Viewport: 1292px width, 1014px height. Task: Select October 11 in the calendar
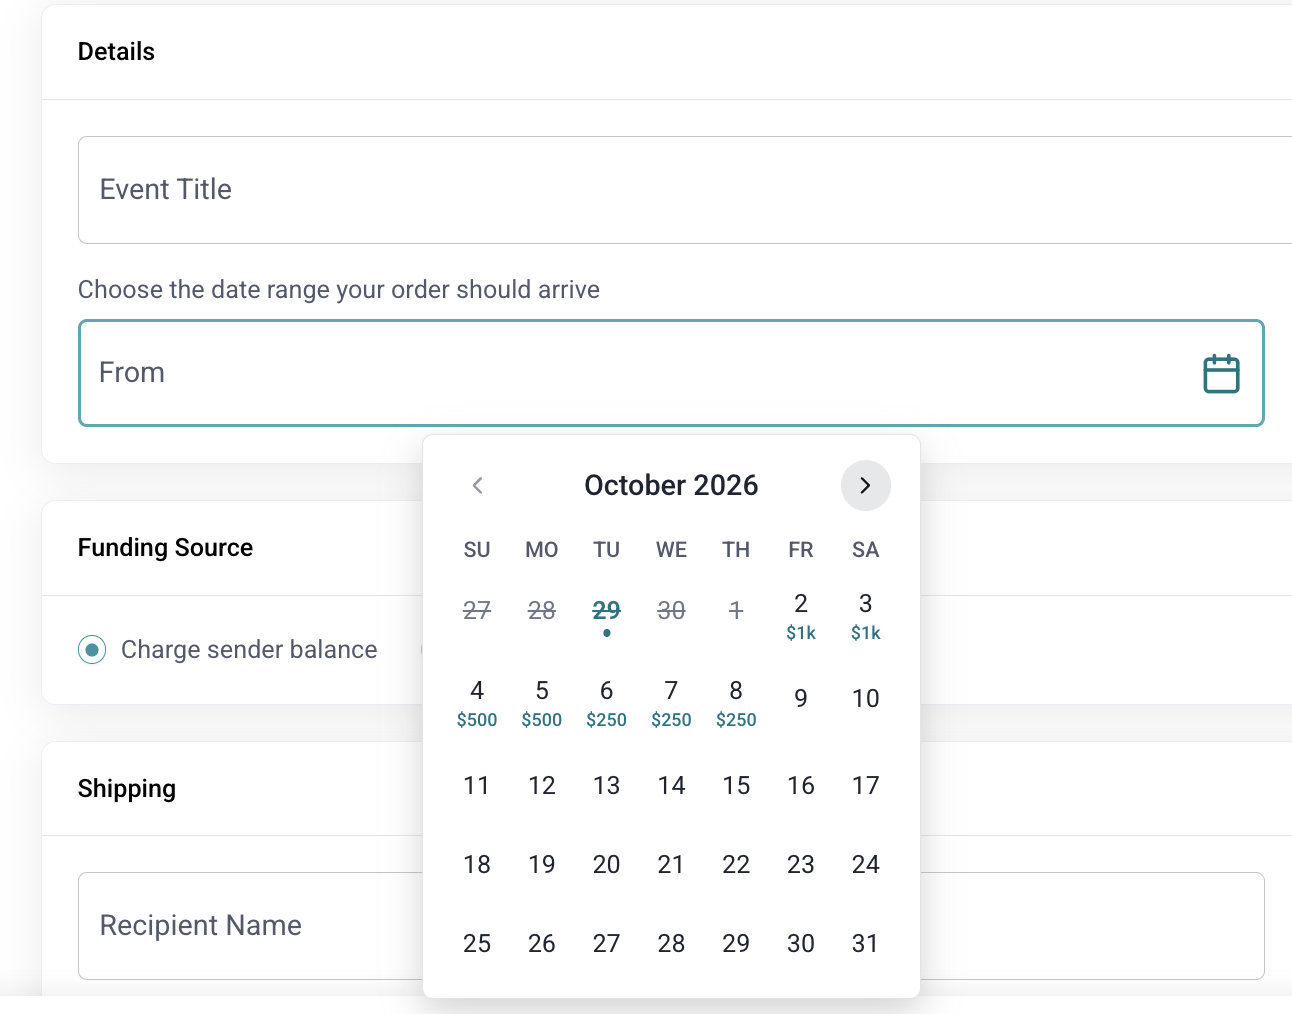[477, 786]
